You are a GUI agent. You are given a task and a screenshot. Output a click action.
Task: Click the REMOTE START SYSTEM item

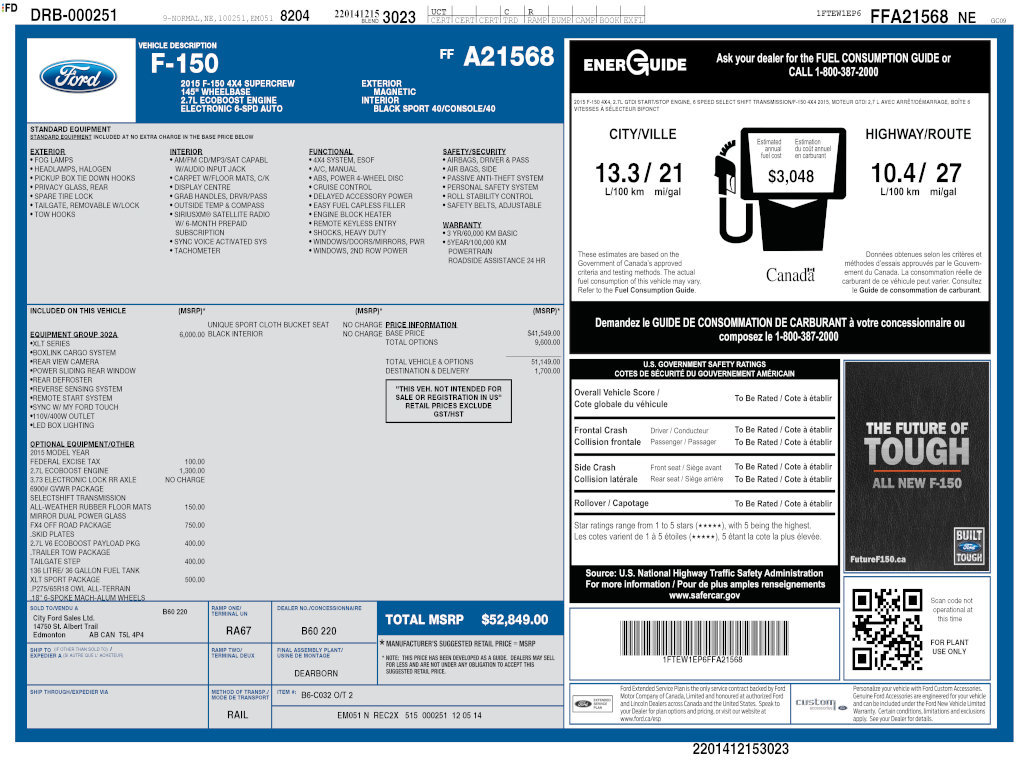point(71,398)
